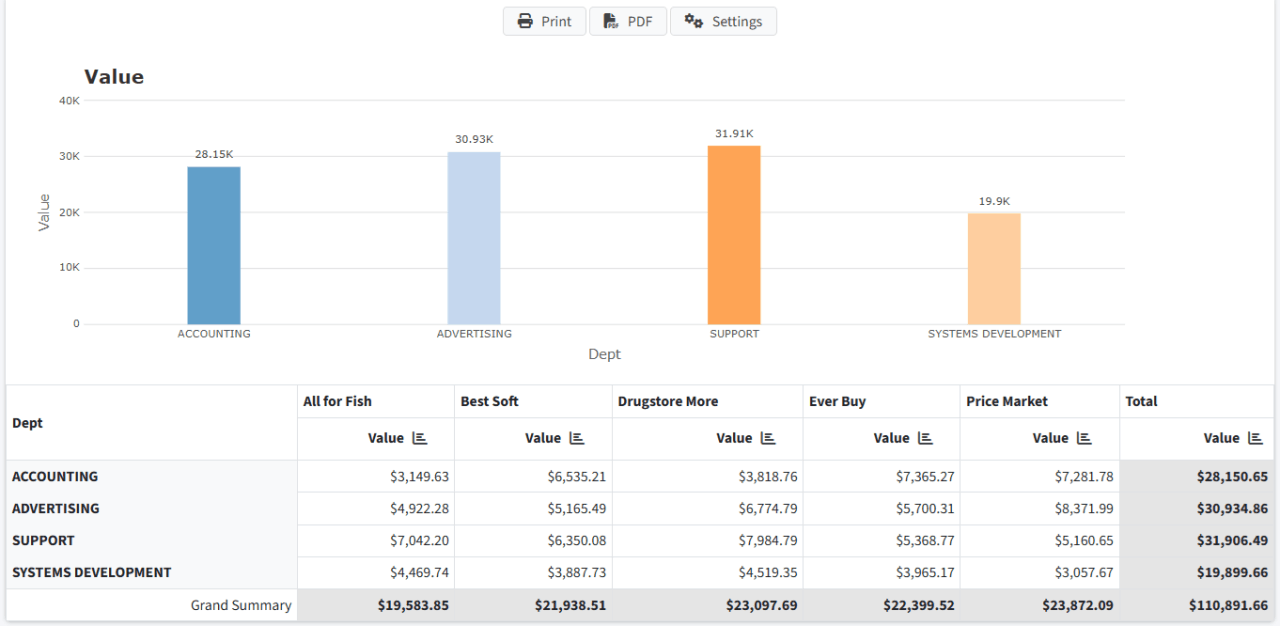Select the ADVERTISING row label
Screen dimensions: 1280x626
click(56, 509)
